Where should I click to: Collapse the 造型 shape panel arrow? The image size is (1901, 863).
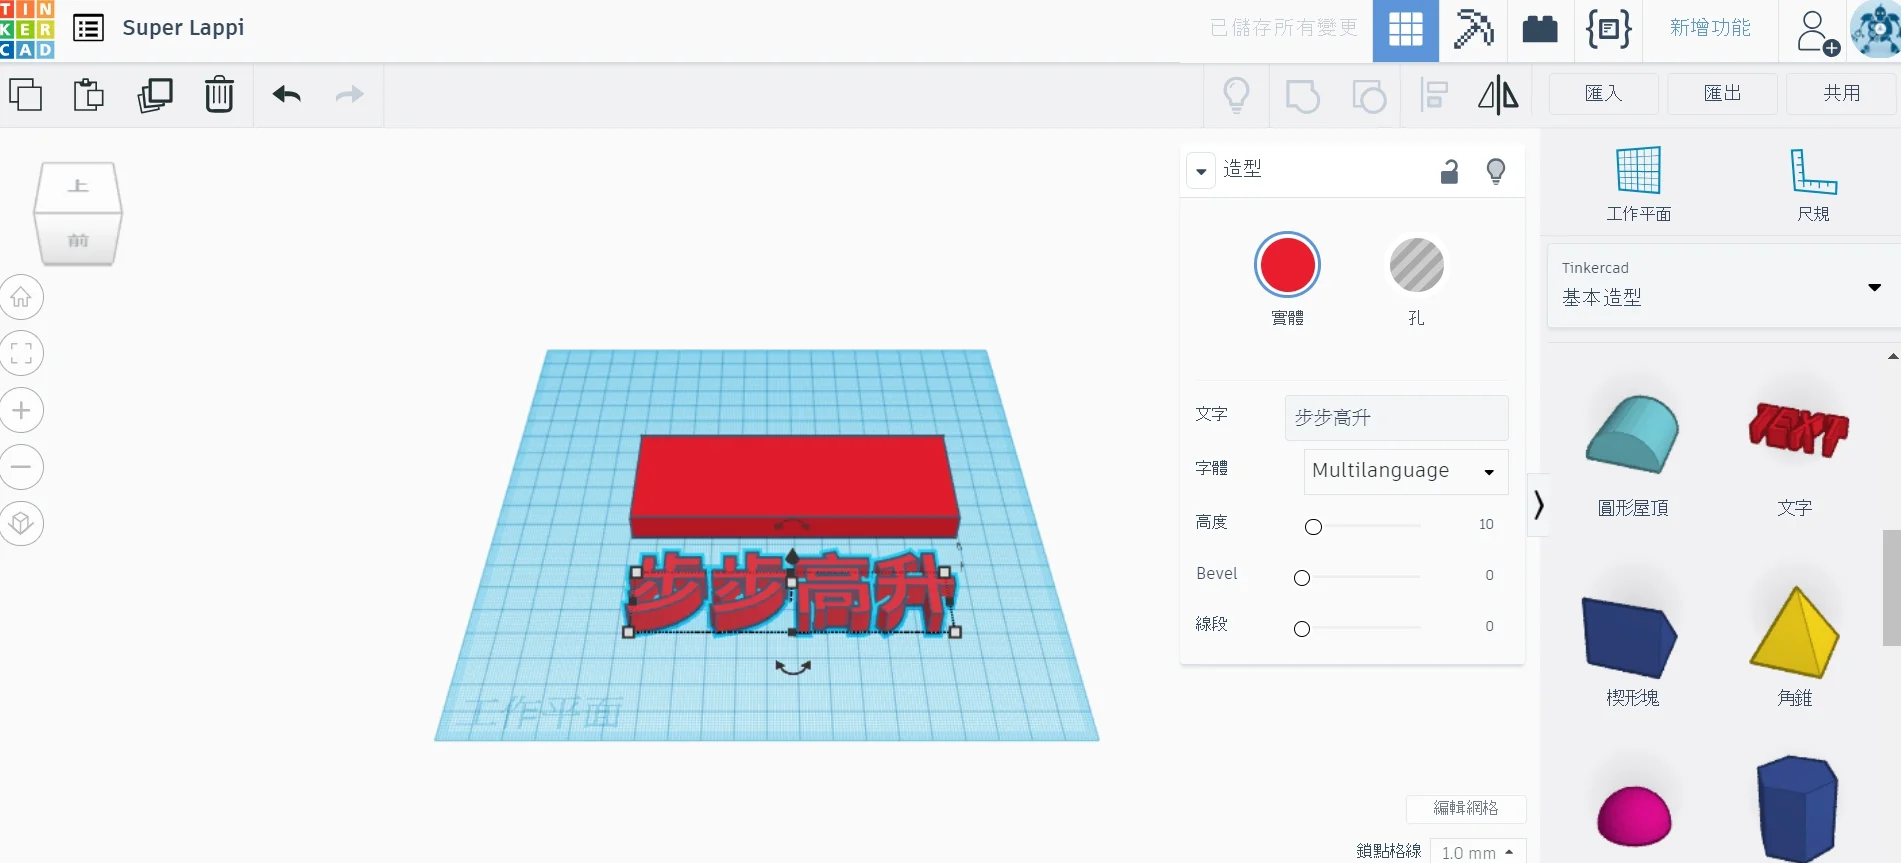pyautogui.click(x=1201, y=171)
